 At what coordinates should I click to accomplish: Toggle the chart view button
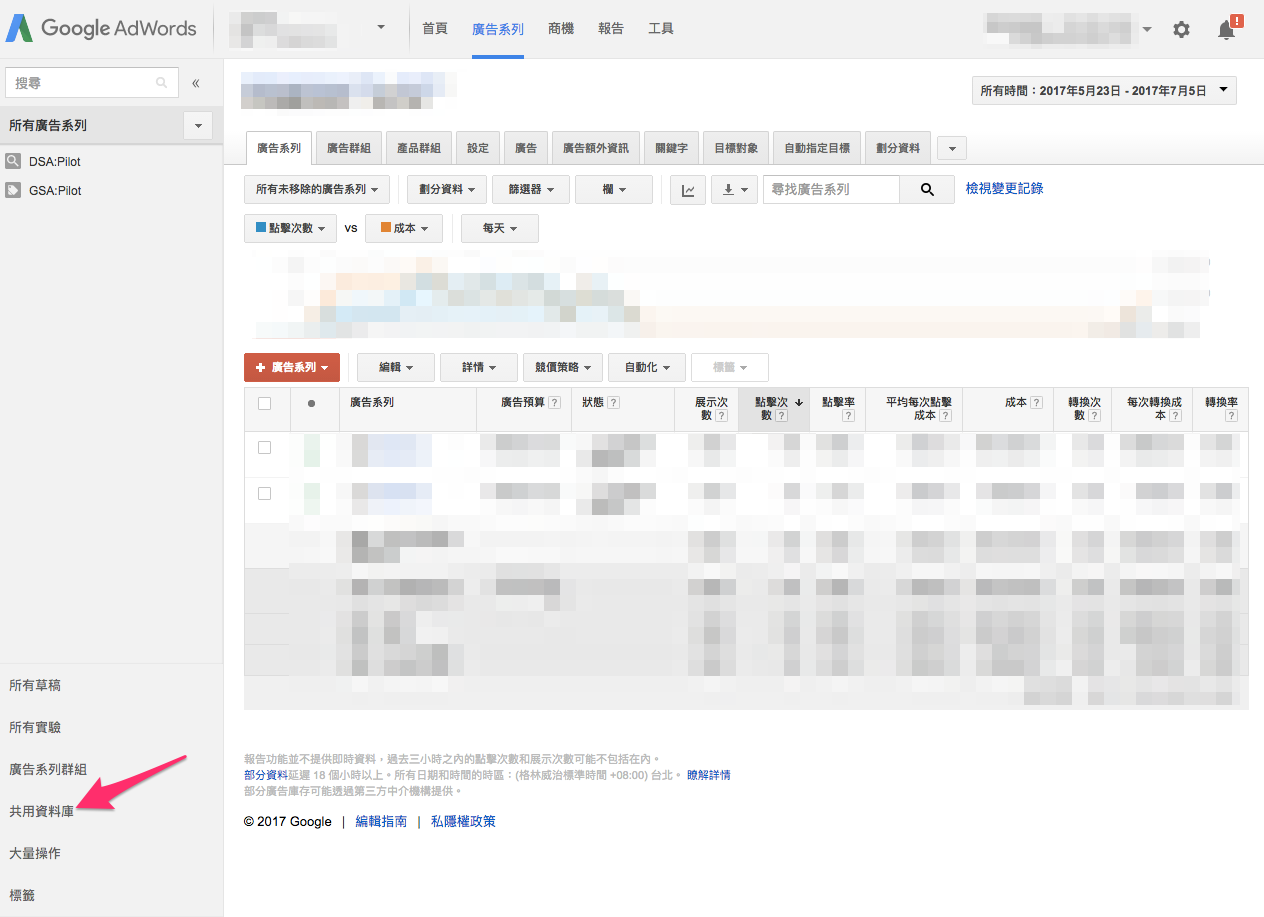[x=688, y=190]
